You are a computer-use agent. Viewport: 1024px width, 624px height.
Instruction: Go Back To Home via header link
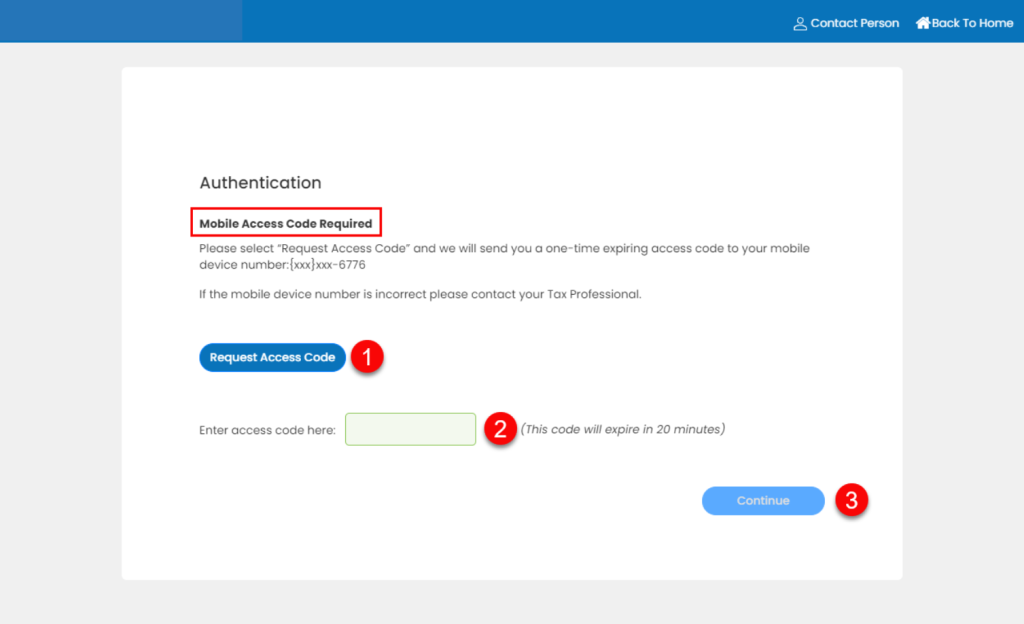(964, 23)
